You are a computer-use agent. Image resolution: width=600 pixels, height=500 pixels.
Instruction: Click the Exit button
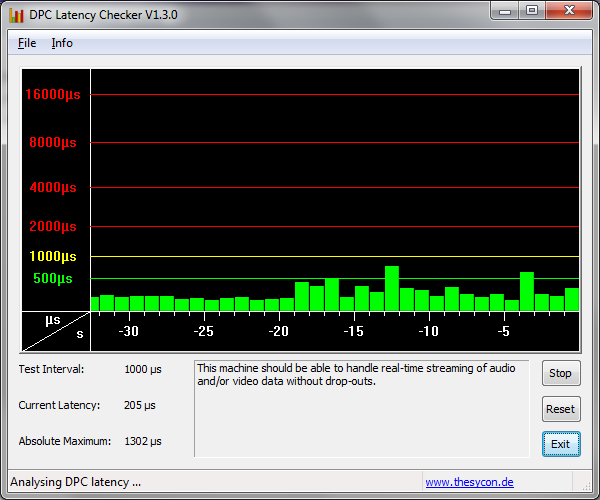pos(561,444)
